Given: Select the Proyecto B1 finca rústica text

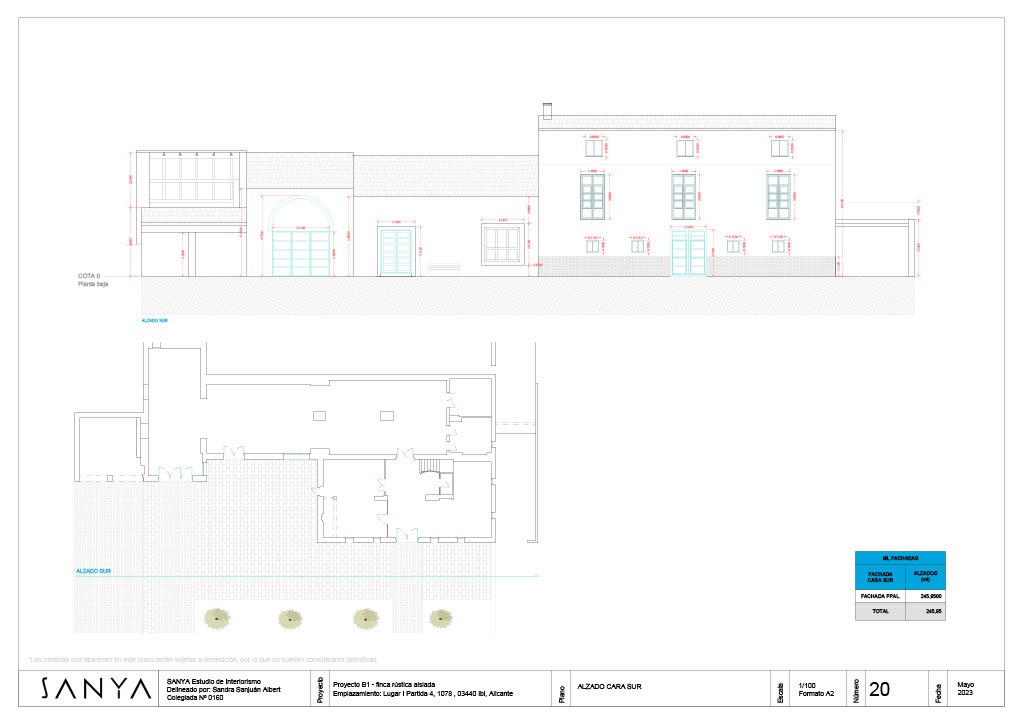Looking at the screenshot, I should coord(384,684).
